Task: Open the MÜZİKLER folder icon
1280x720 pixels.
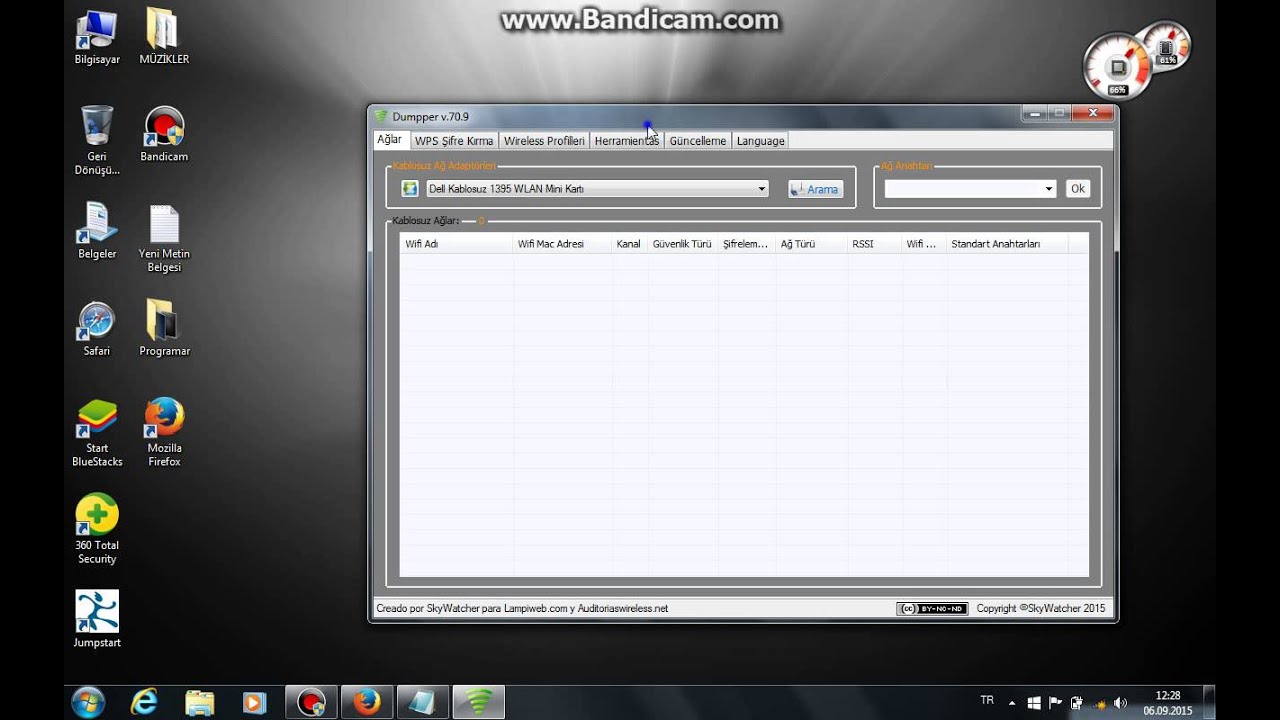Action: tap(164, 37)
